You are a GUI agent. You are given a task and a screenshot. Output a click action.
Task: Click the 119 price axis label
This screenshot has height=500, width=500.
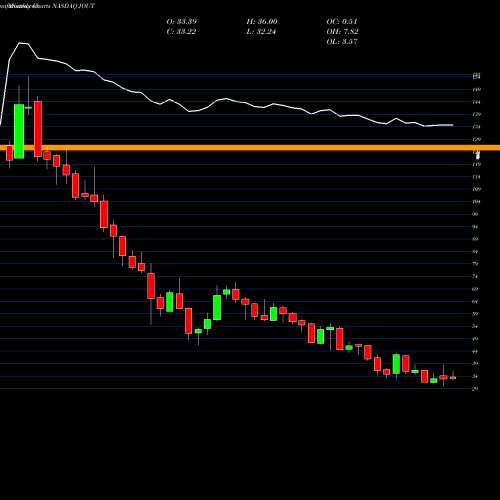pyautogui.click(x=477, y=164)
